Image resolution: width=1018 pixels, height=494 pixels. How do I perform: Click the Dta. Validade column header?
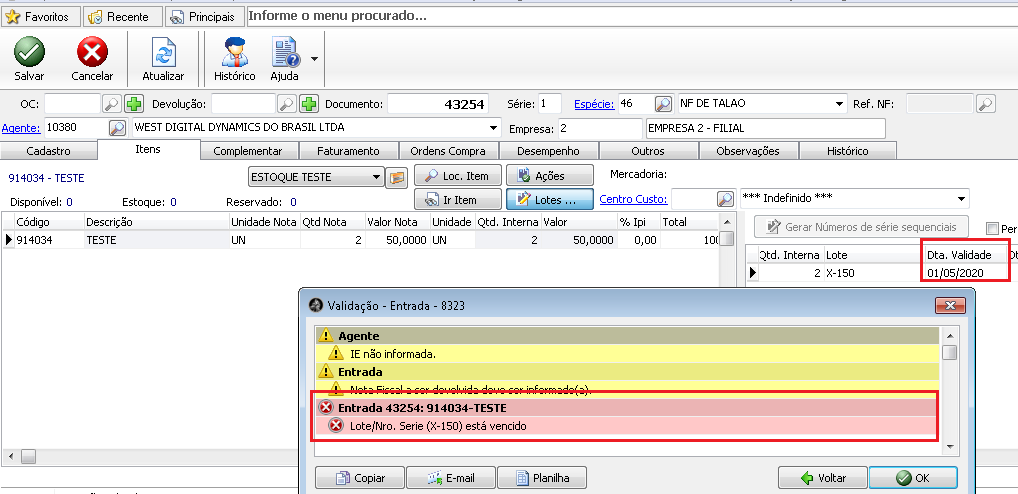point(966,255)
